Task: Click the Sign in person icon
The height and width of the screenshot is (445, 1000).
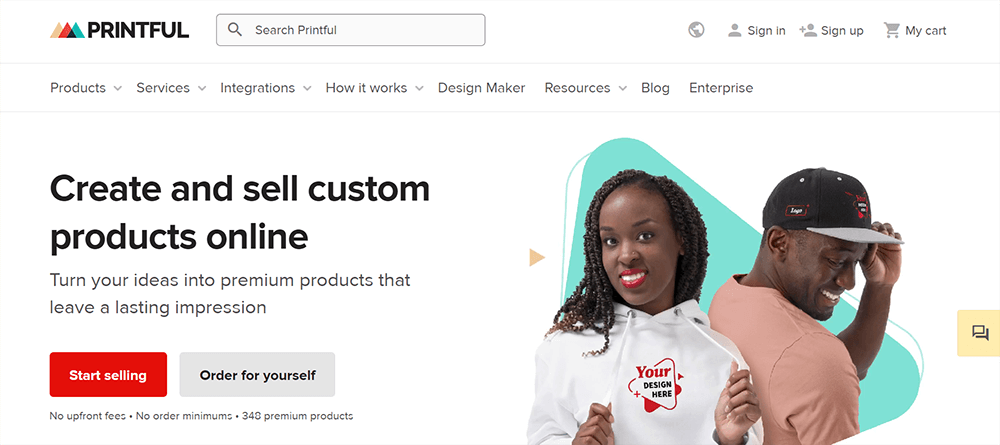Action: point(735,30)
